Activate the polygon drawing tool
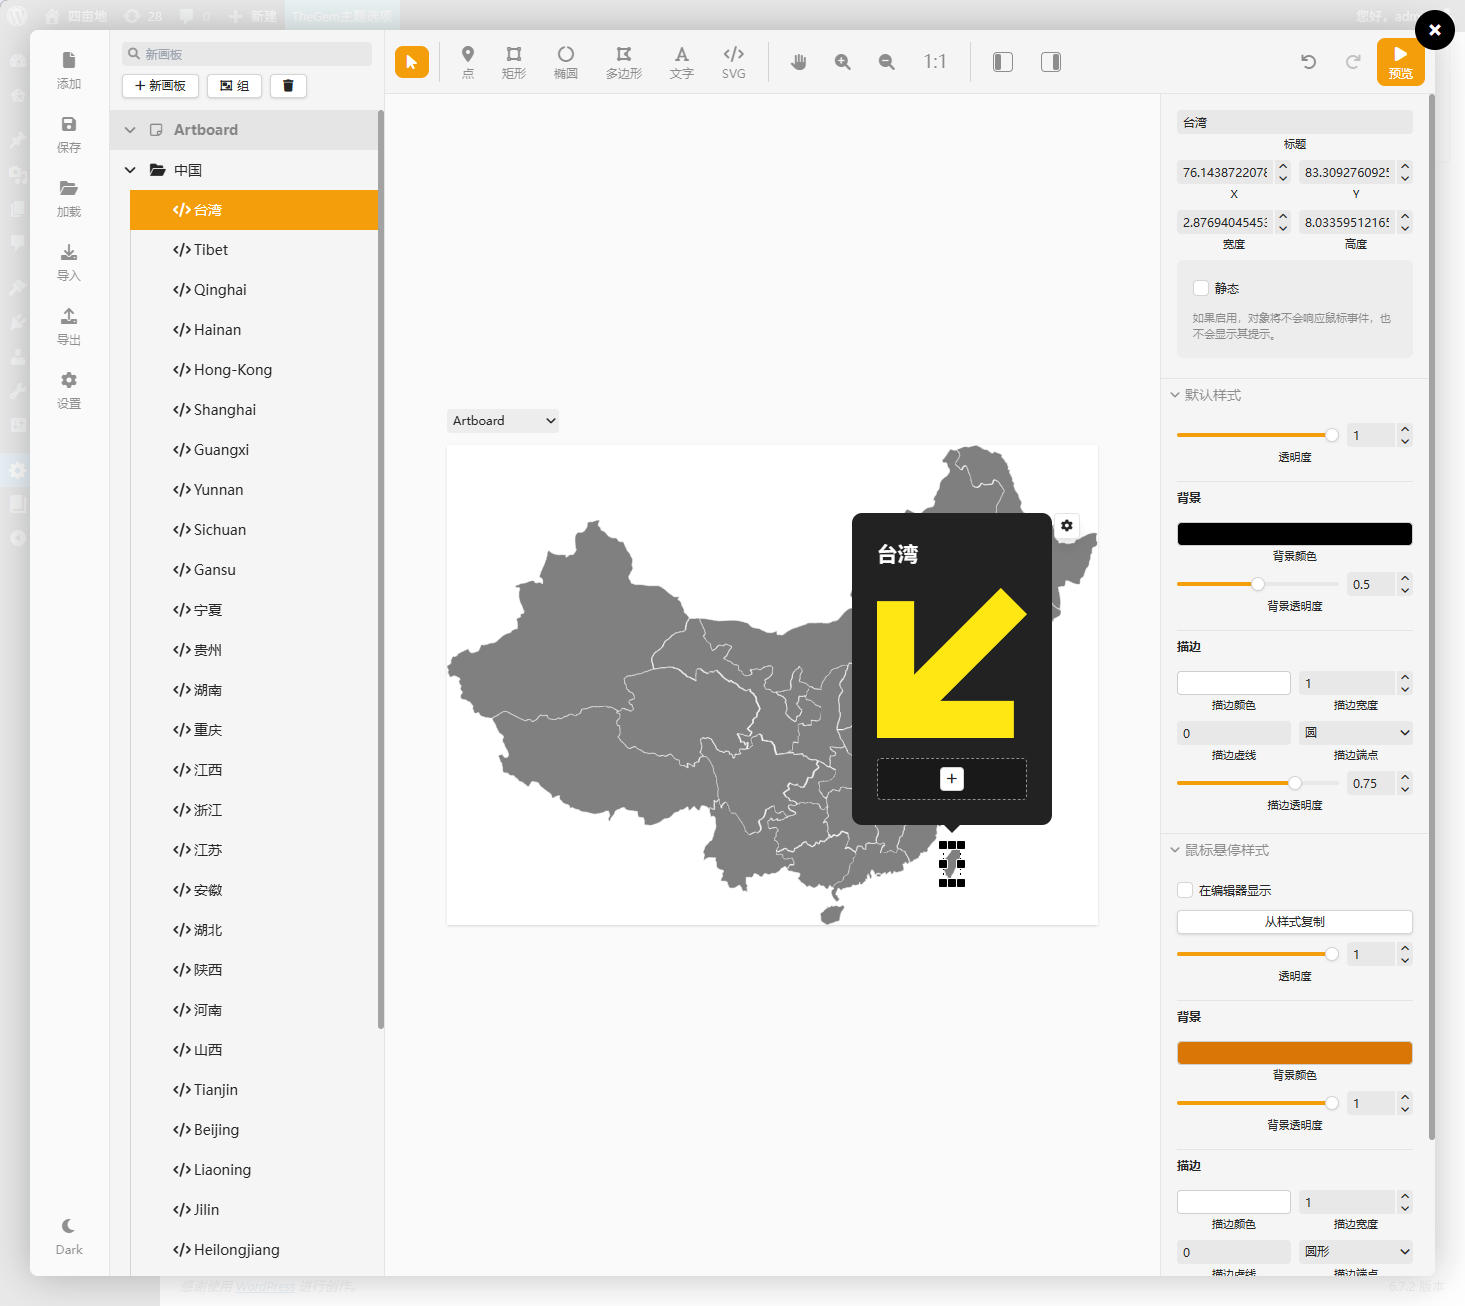This screenshot has width=1465, height=1306. [x=623, y=61]
